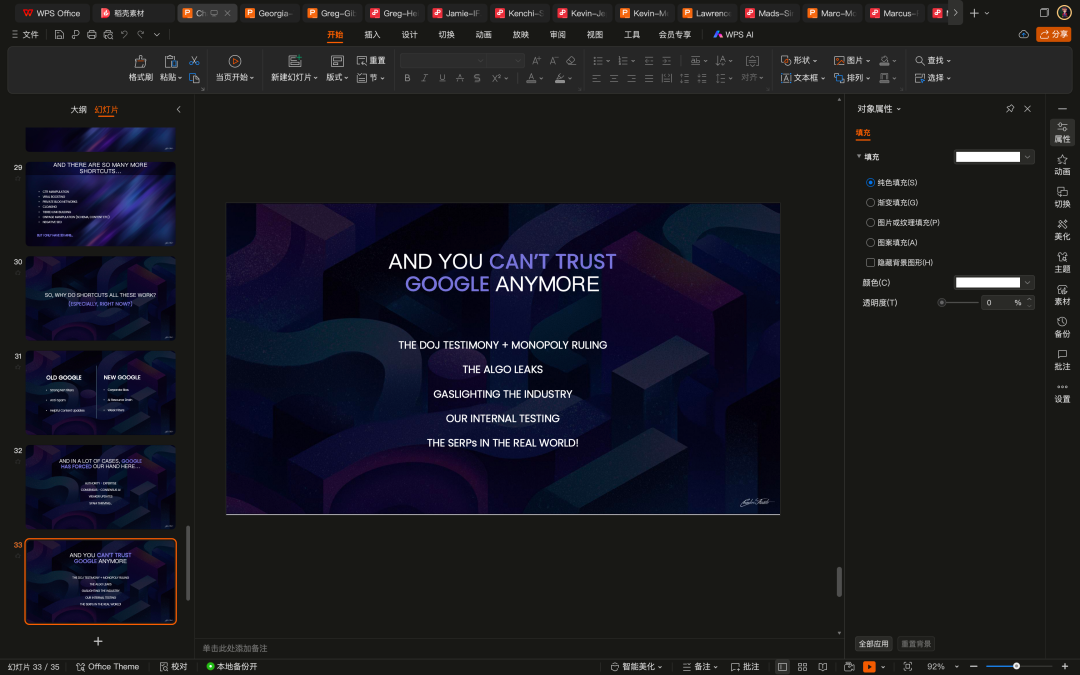Image resolution: width=1080 pixels, height=675 pixels.
Task: Open WPS AI button in ribbon
Action: [x=733, y=34]
